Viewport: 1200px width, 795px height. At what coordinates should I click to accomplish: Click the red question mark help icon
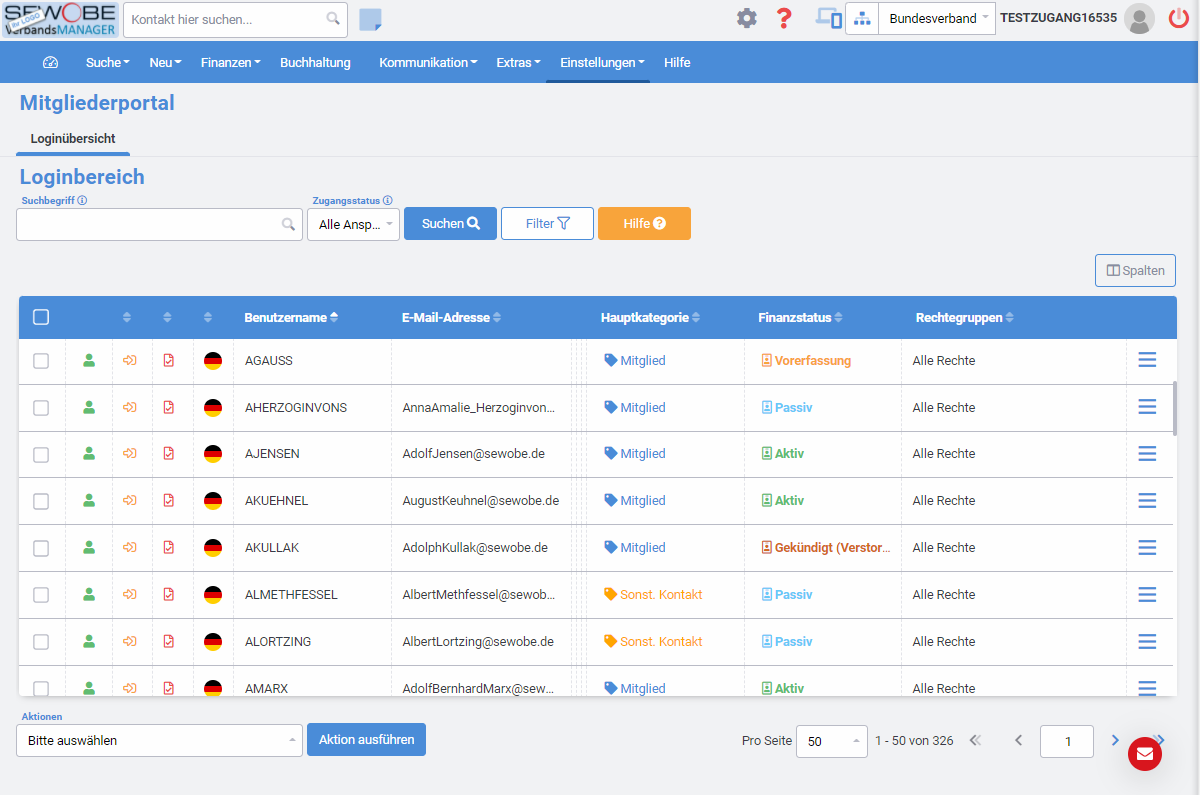point(784,18)
